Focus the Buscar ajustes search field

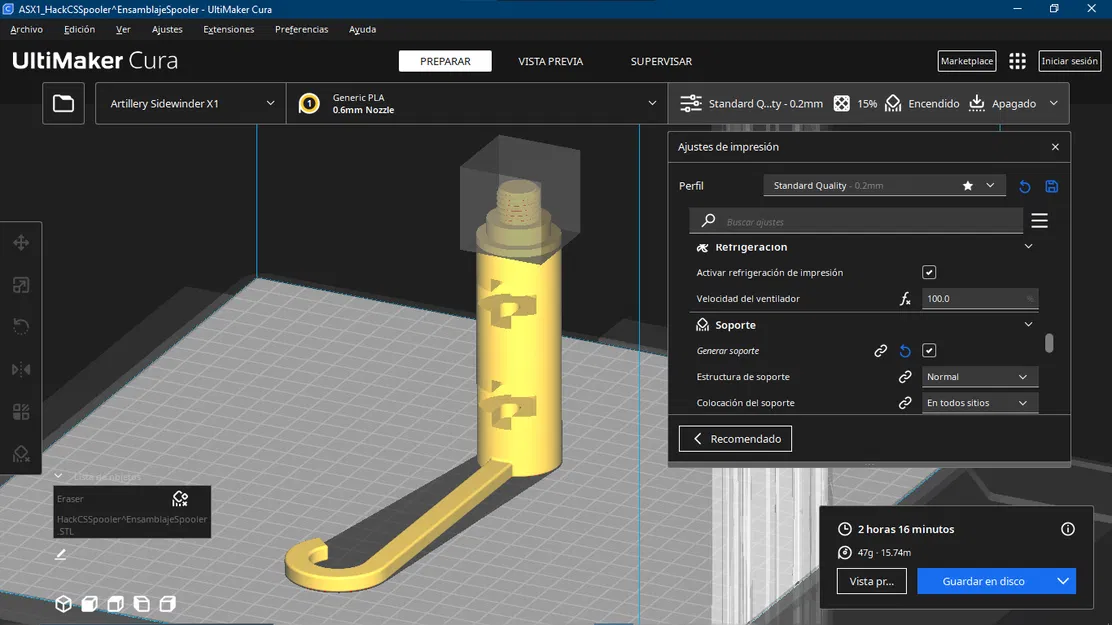pyautogui.click(x=856, y=221)
